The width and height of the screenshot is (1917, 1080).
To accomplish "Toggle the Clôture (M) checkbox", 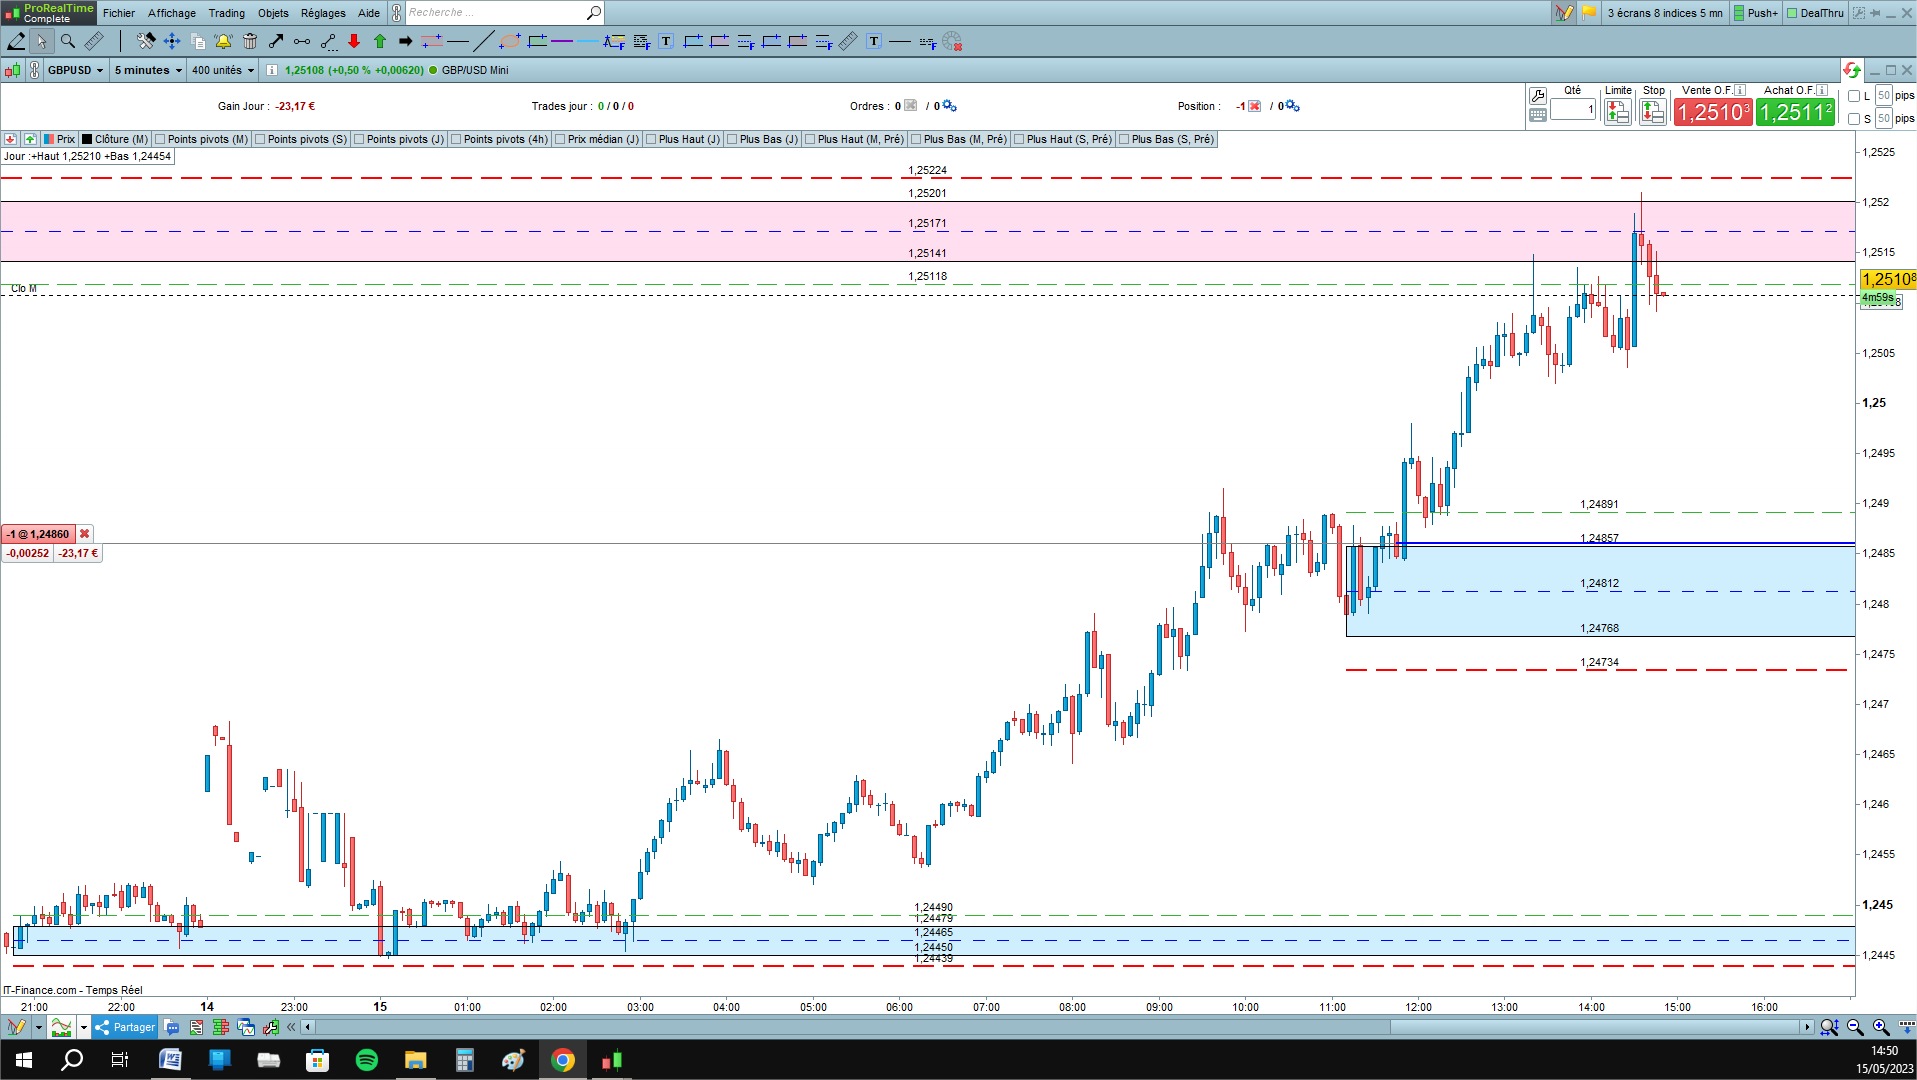I will click(87, 139).
